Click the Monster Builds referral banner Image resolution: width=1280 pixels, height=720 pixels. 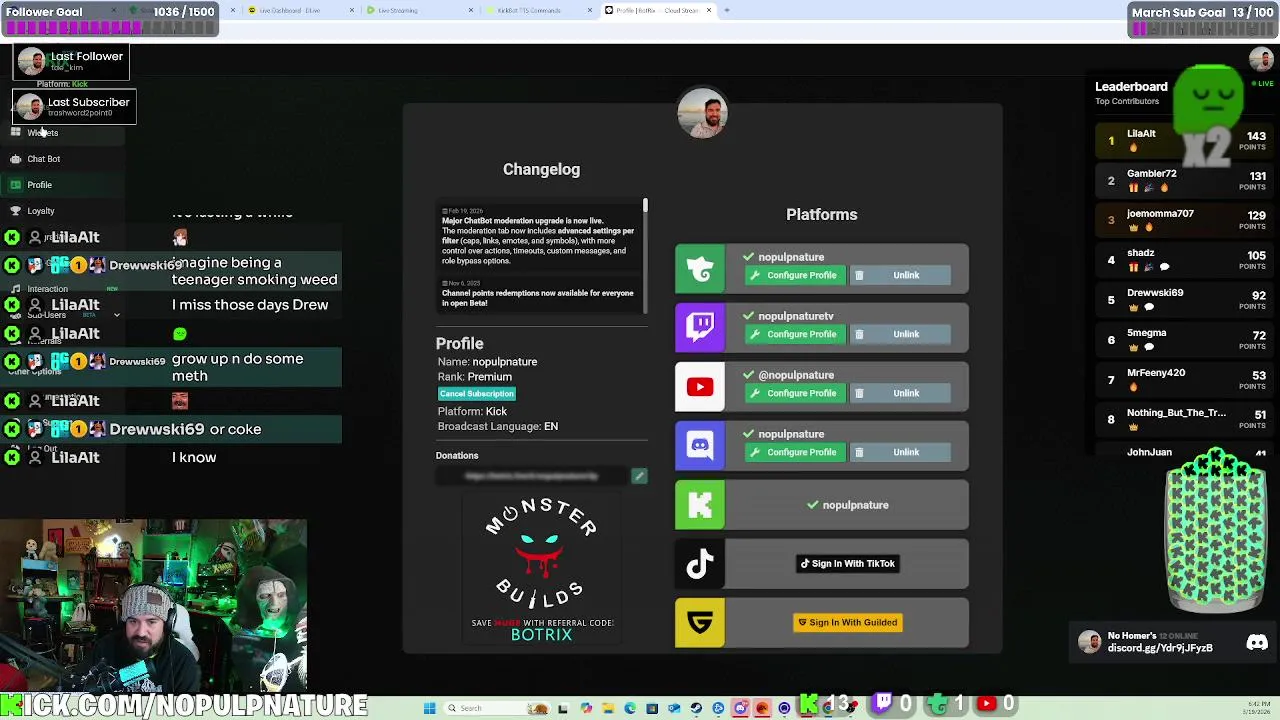(541, 569)
